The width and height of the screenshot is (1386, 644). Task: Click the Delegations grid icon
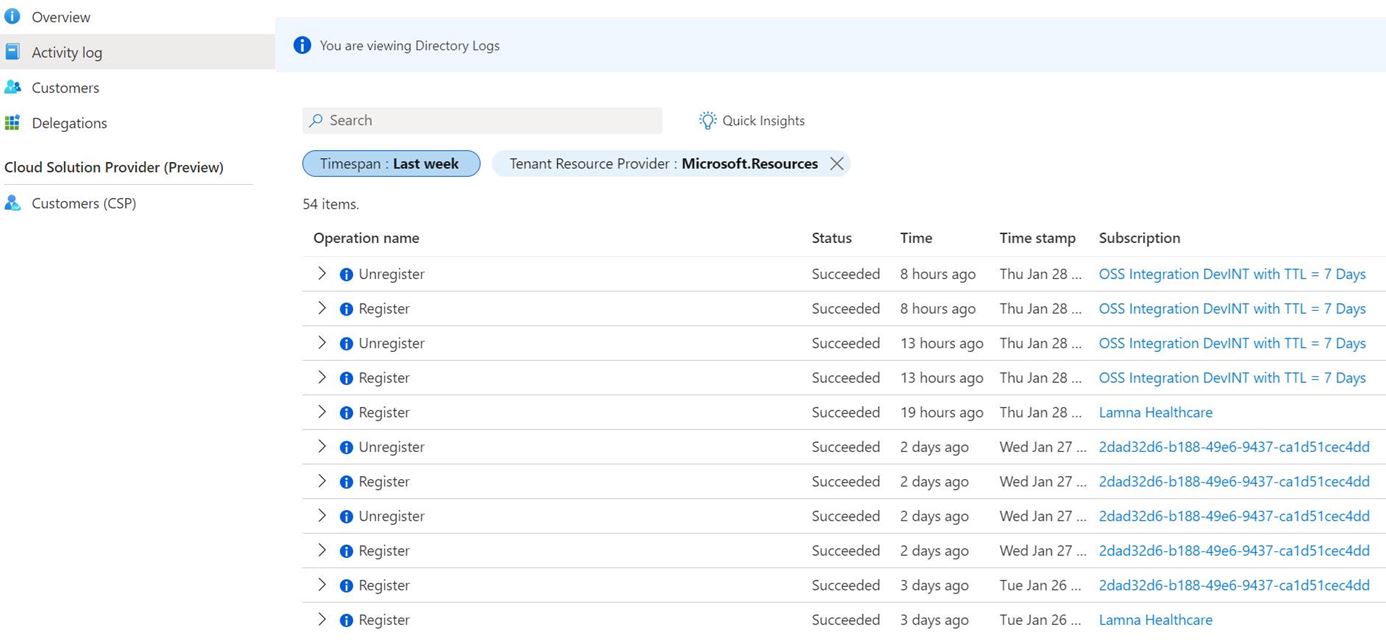pyautogui.click(x=12, y=123)
